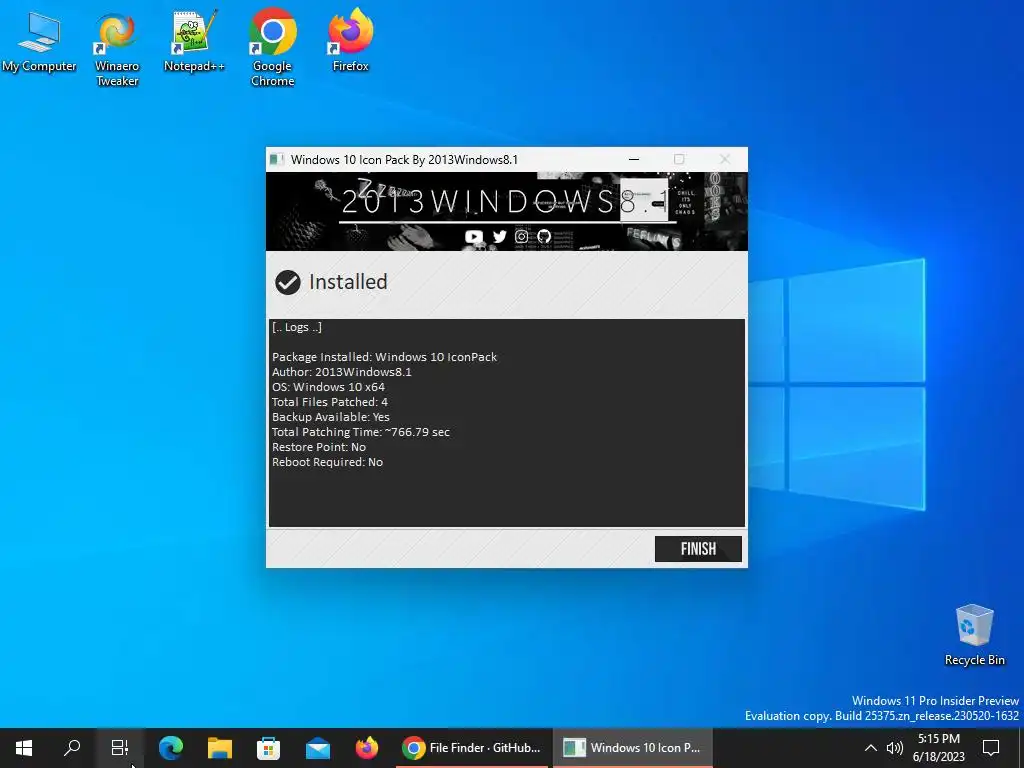1024x768 pixels.
Task: Click the 'Reboot Required: No' log line
Action: [327, 462]
